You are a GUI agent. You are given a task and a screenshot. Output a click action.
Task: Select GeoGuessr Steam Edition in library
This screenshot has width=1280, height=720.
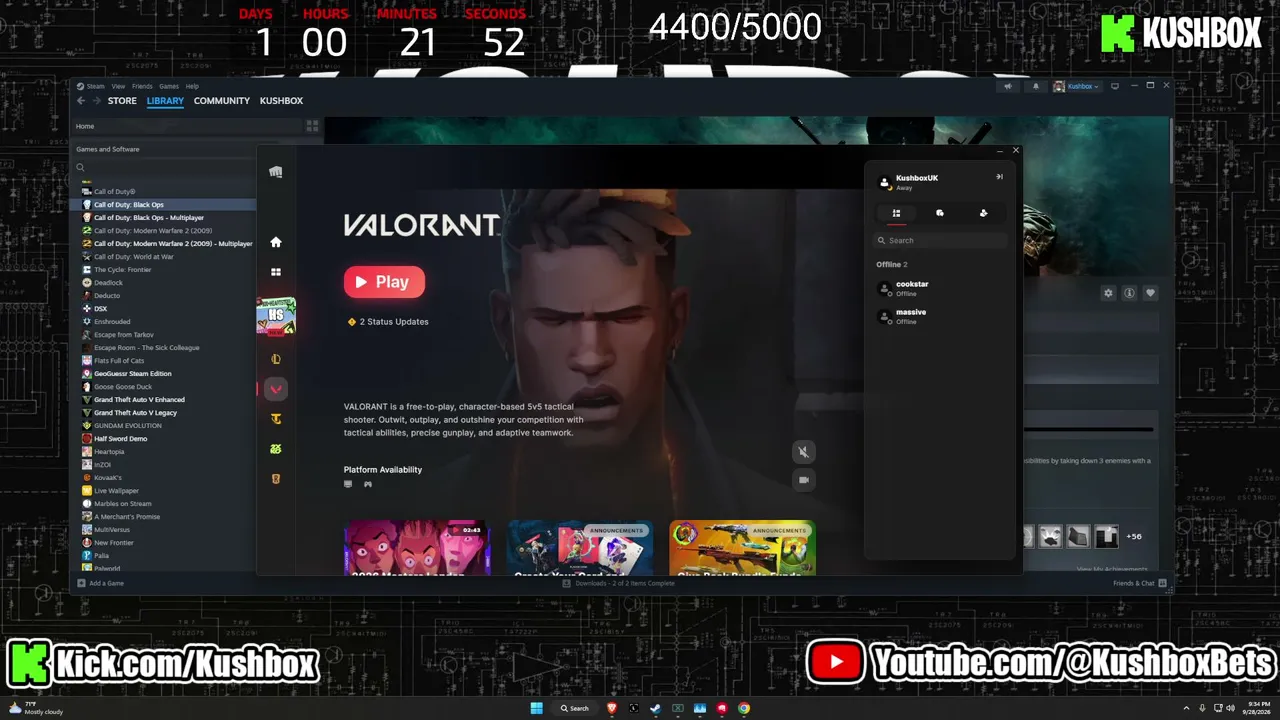point(133,373)
